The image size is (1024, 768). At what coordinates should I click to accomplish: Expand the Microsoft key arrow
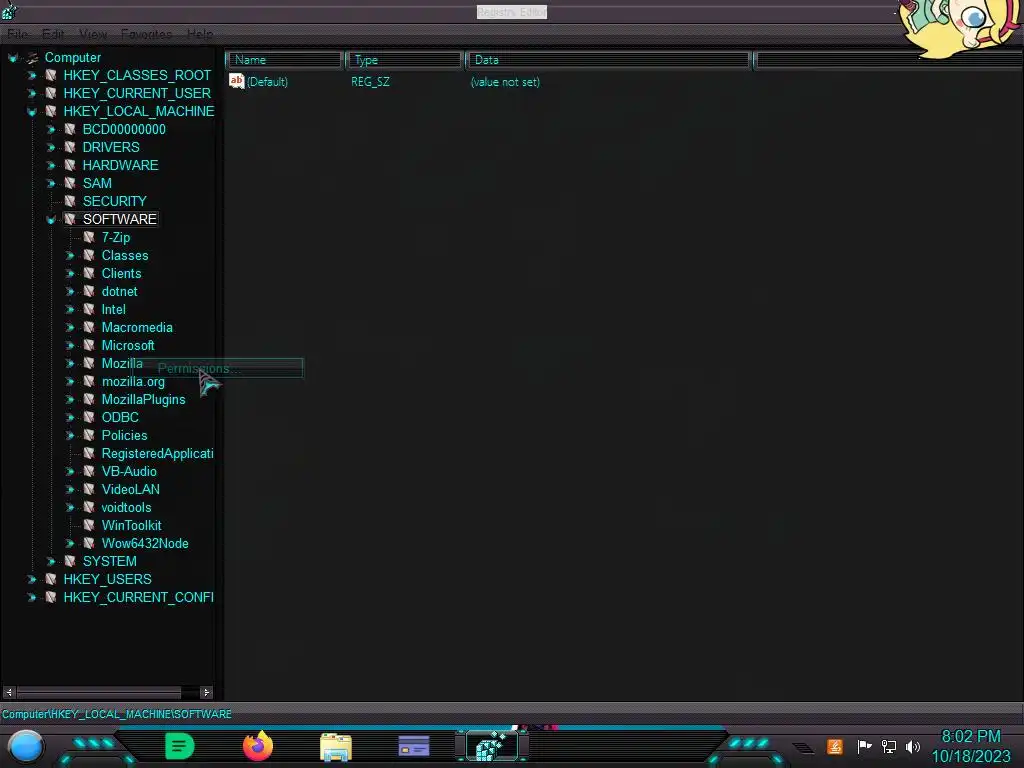pos(69,345)
